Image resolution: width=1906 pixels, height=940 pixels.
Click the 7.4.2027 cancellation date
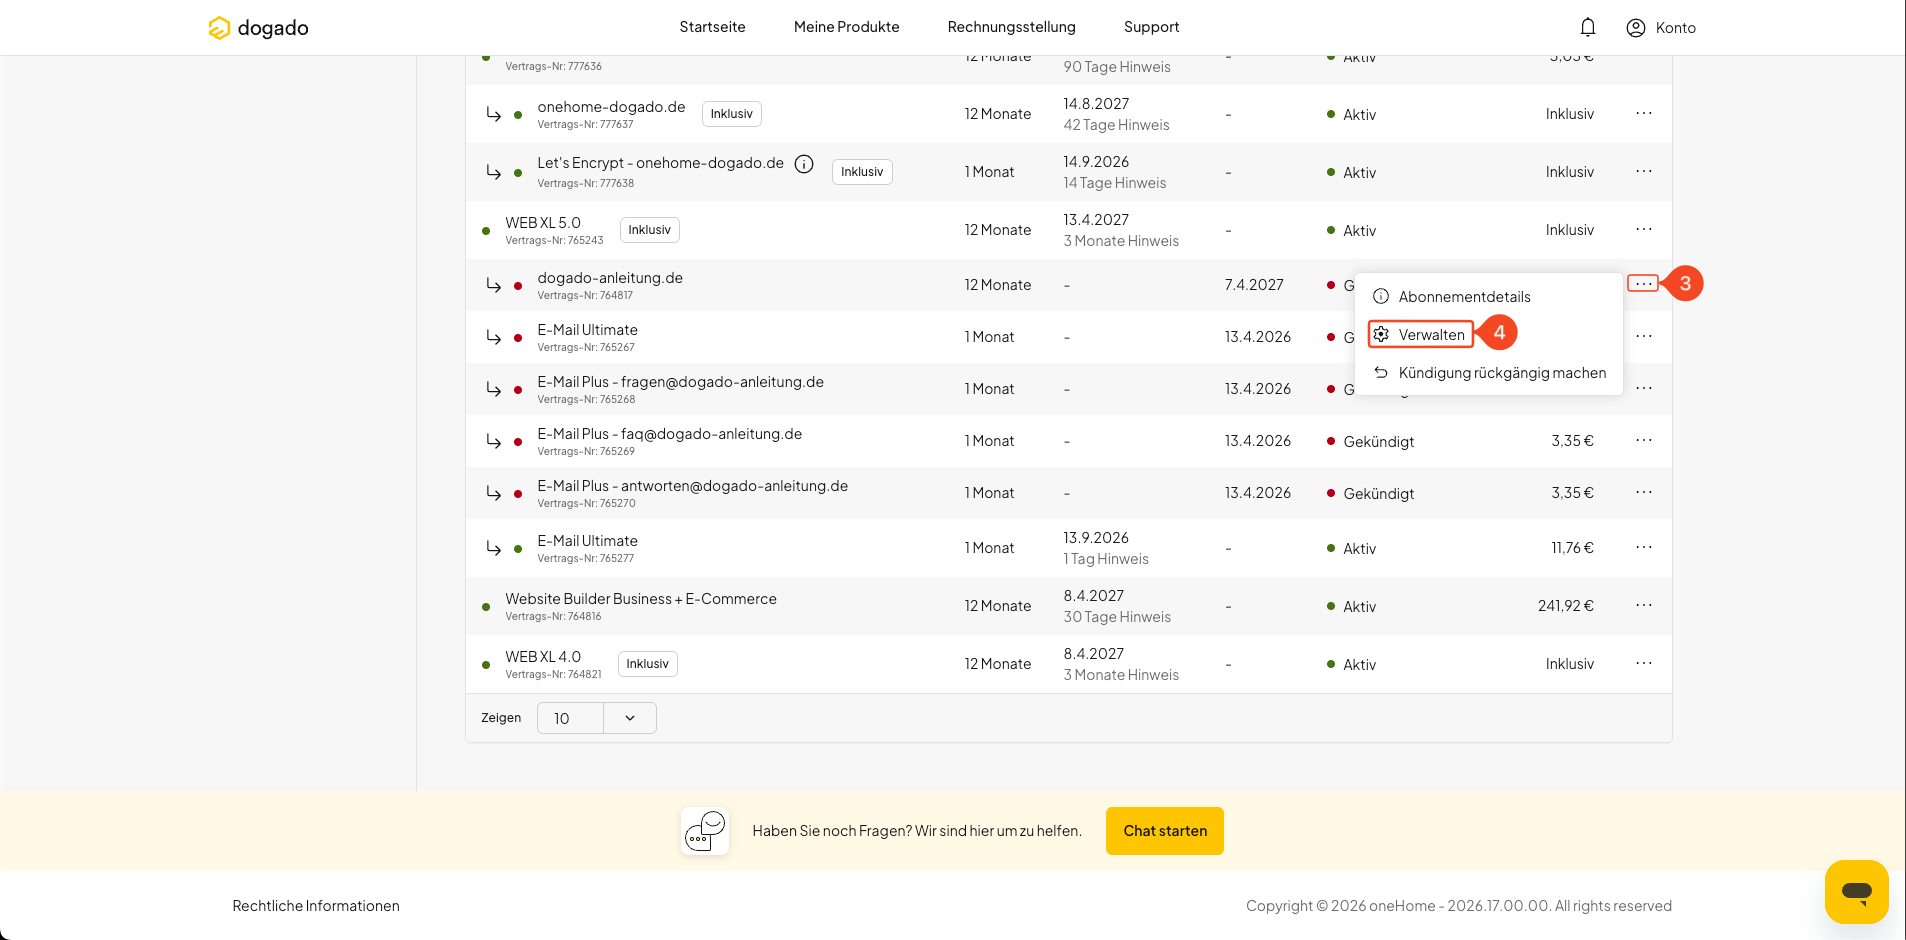1254,285
